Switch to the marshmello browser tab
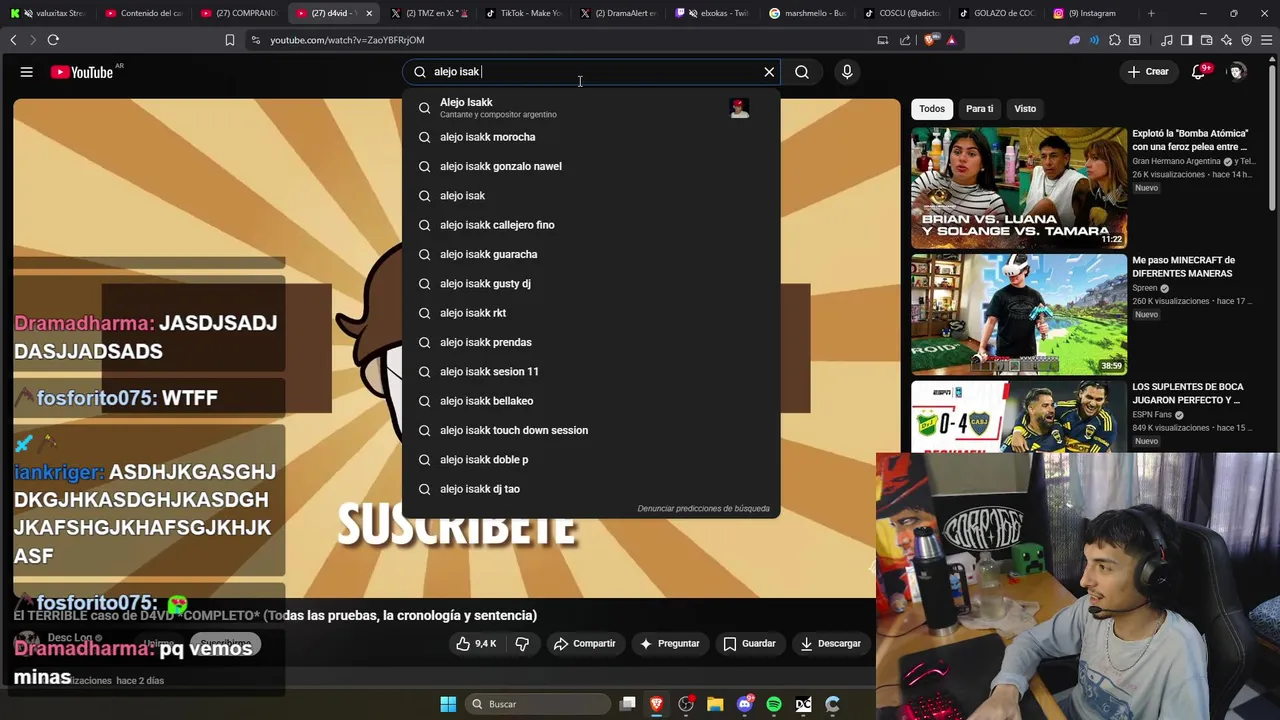 [x=808, y=13]
